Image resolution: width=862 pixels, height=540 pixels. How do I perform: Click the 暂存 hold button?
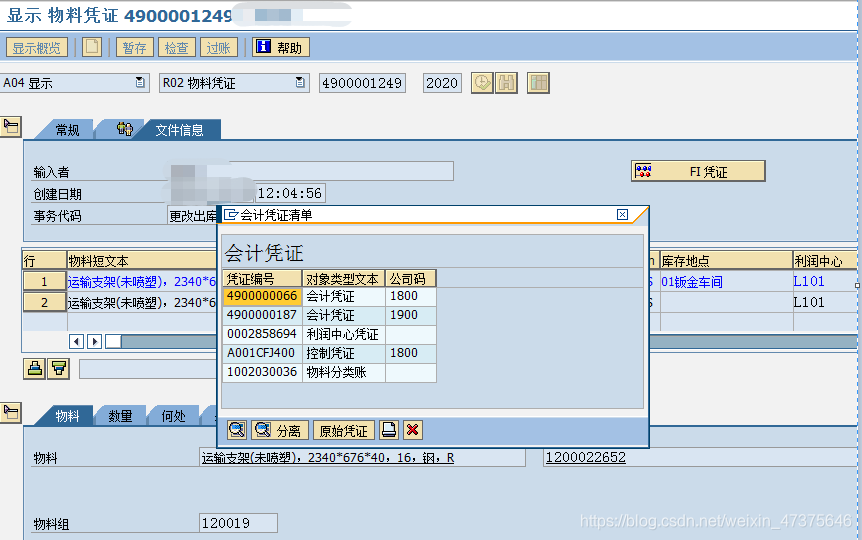point(134,47)
